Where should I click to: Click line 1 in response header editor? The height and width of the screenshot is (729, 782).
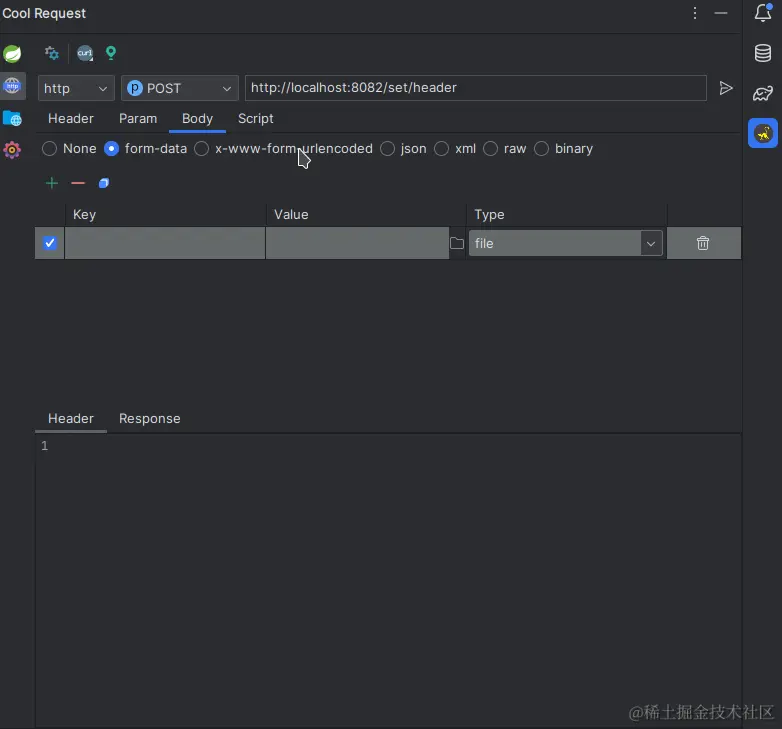coord(388,446)
